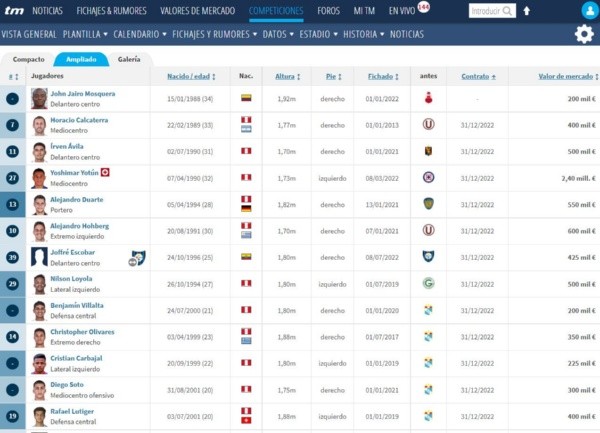
Task: Expand the Datos dropdown menu
Action: tap(278, 34)
